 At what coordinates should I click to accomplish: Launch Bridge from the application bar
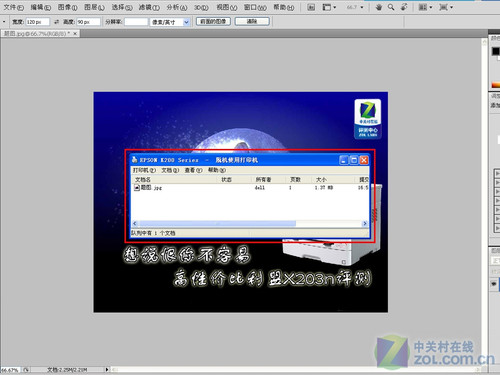tap(311, 7)
